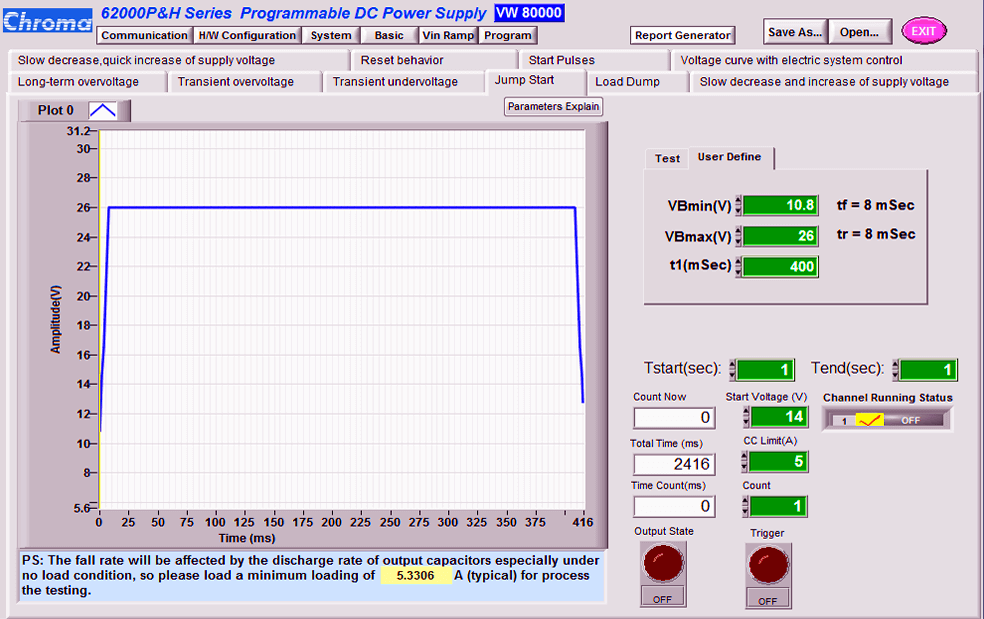Open the Vin Ramp menu

[448, 35]
